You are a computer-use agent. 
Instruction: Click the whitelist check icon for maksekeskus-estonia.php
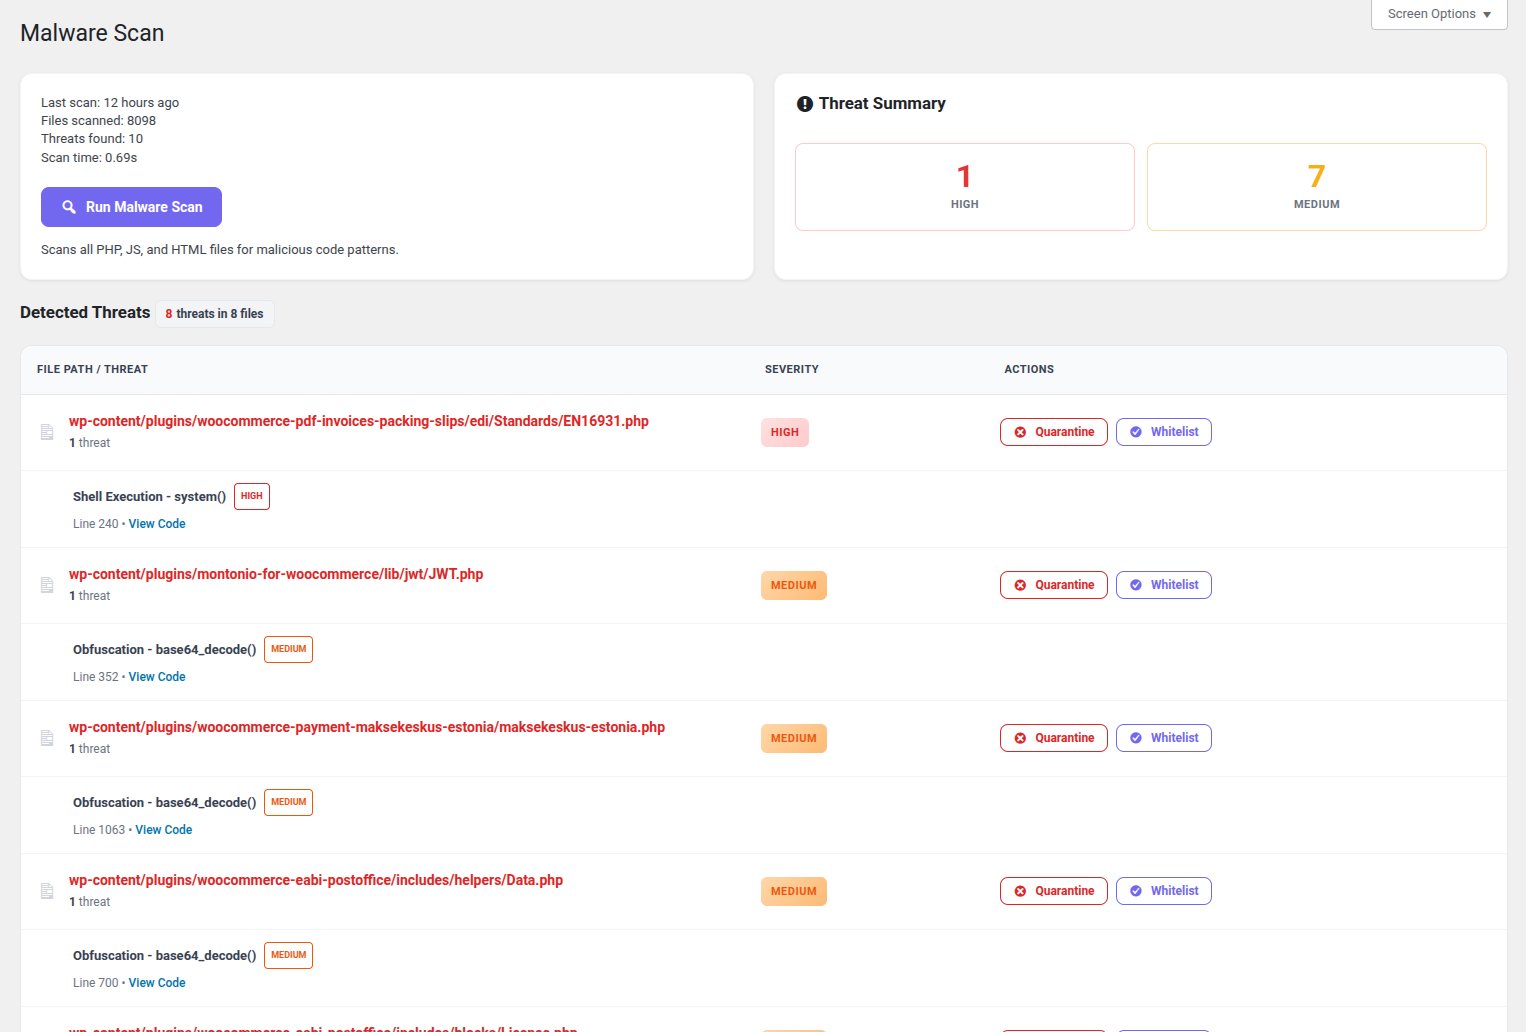pyautogui.click(x=1136, y=738)
